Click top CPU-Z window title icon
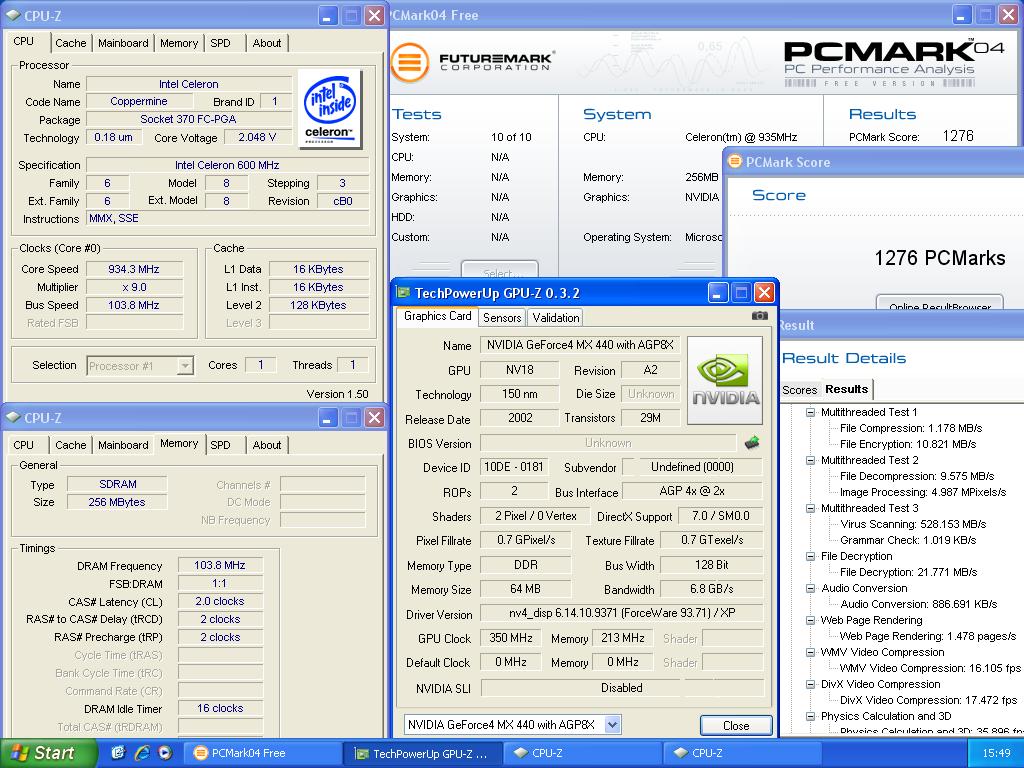This screenshot has height=768, width=1024. click(x=13, y=15)
